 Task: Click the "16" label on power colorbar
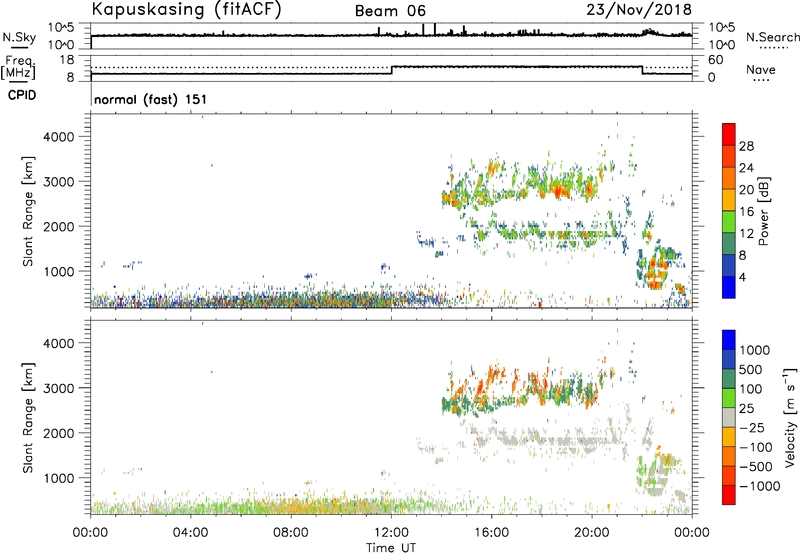746,212
